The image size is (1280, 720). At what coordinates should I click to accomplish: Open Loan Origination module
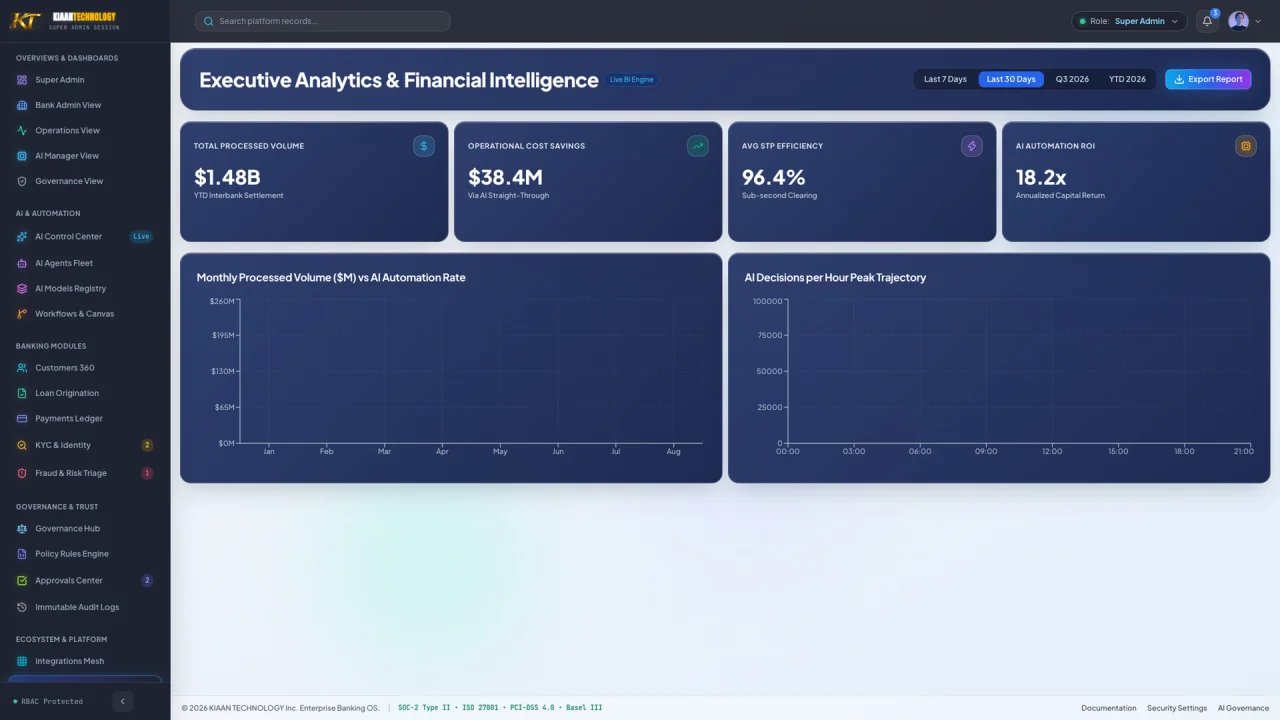85,393
